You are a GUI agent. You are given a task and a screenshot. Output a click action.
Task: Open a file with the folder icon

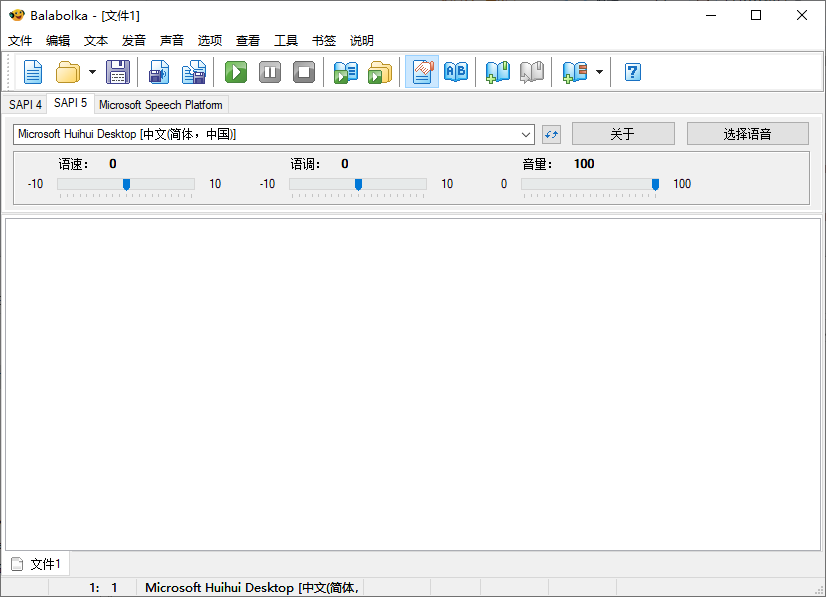(x=67, y=72)
